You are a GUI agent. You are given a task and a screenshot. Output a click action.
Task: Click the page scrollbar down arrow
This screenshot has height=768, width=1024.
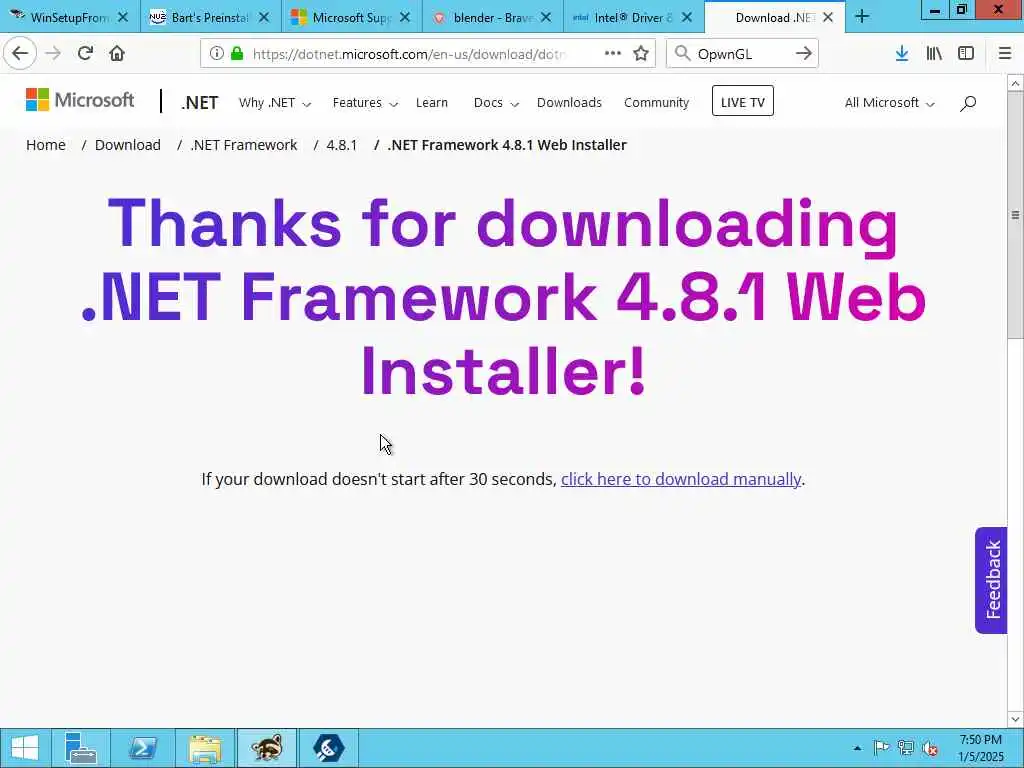1015,719
